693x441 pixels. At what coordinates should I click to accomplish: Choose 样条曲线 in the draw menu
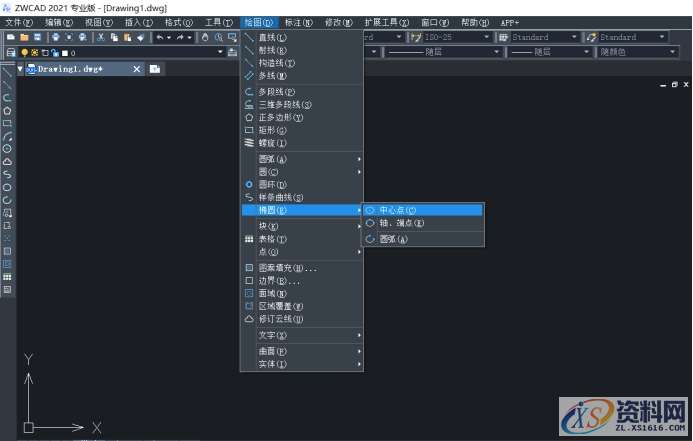[302, 198]
